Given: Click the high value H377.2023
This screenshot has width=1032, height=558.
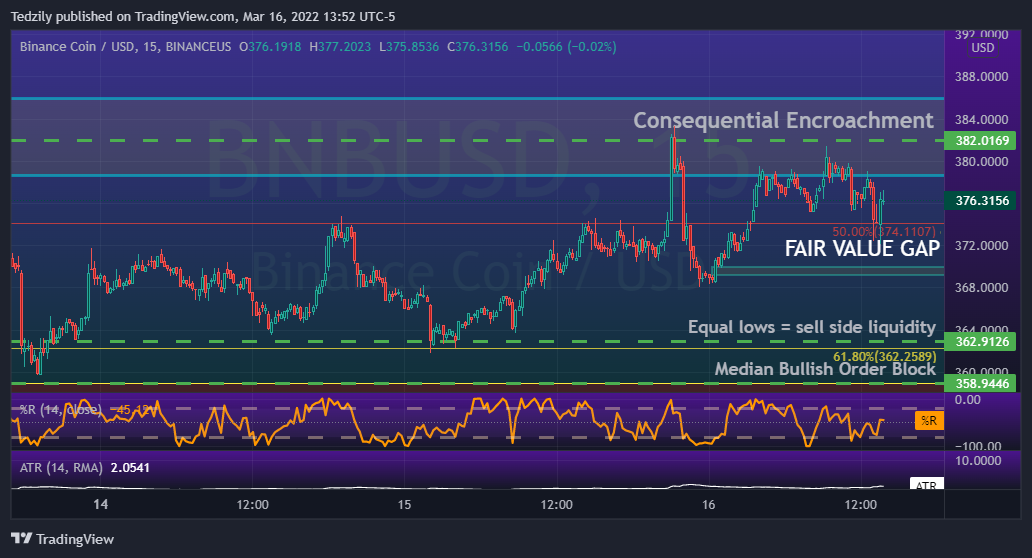Looking at the screenshot, I should [340, 47].
